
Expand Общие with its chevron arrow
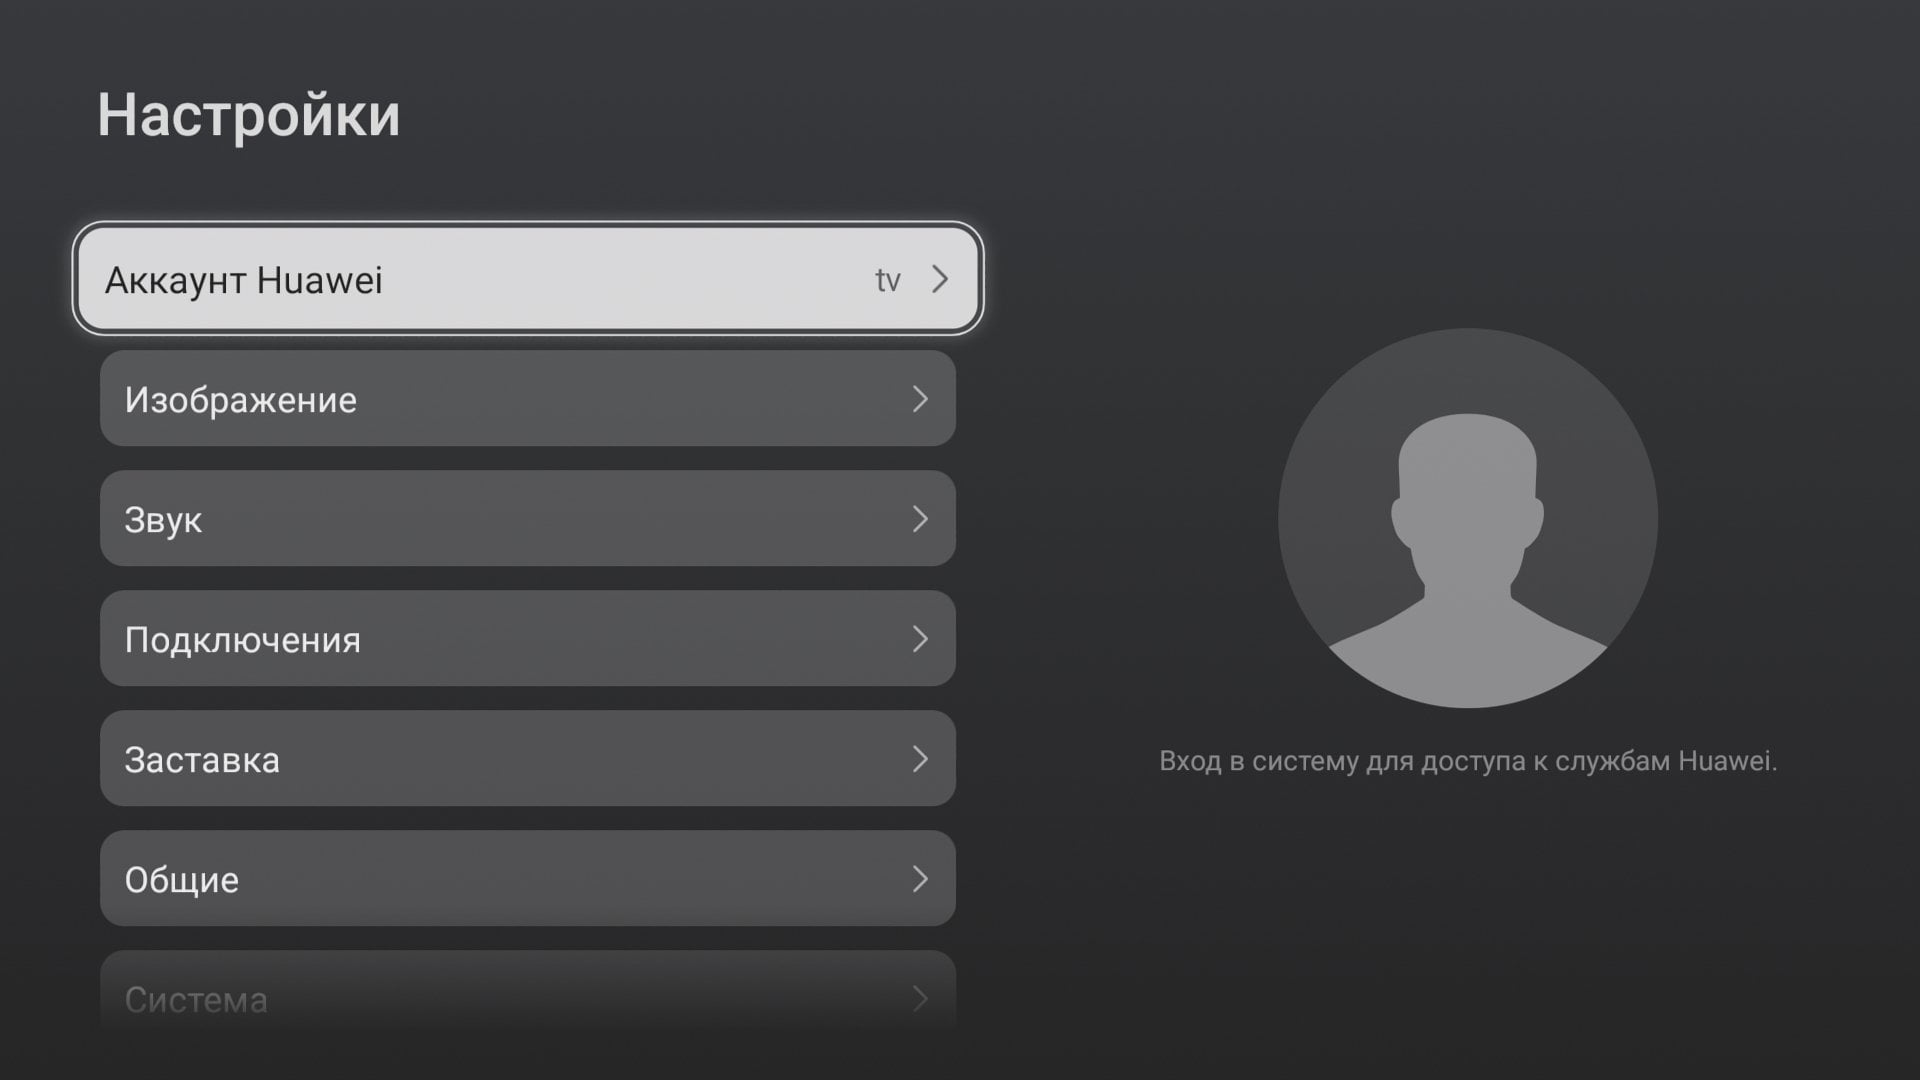920,879
